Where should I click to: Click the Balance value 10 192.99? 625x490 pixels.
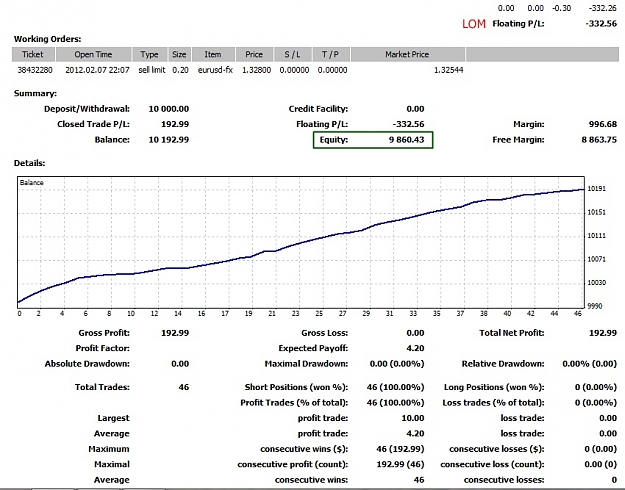click(169, 140)
